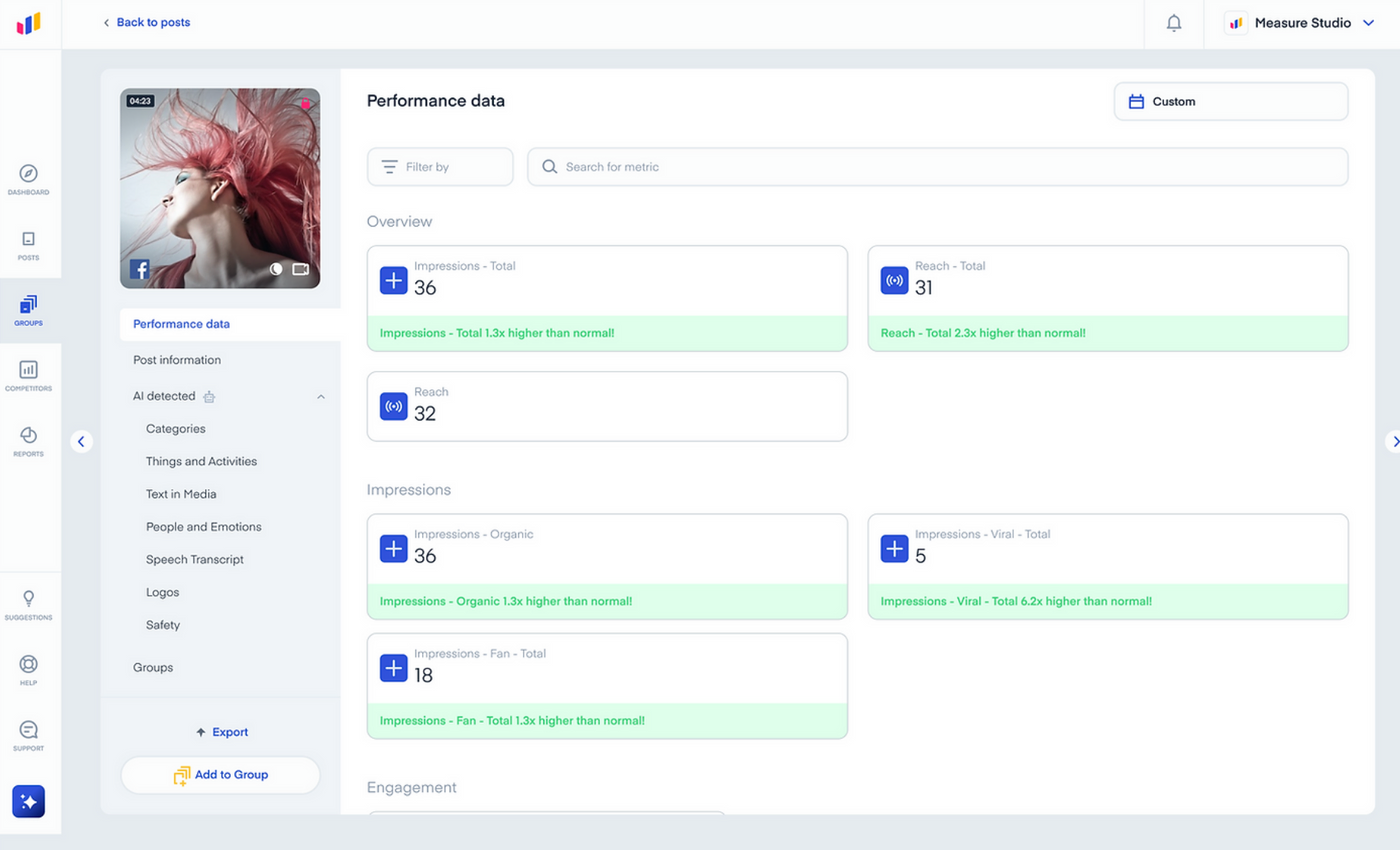This screenshot has width=1400, height=850.
Task: Click the video camera icon on the thumbnail
Action: pyautogui.click(x=300, y=269)
